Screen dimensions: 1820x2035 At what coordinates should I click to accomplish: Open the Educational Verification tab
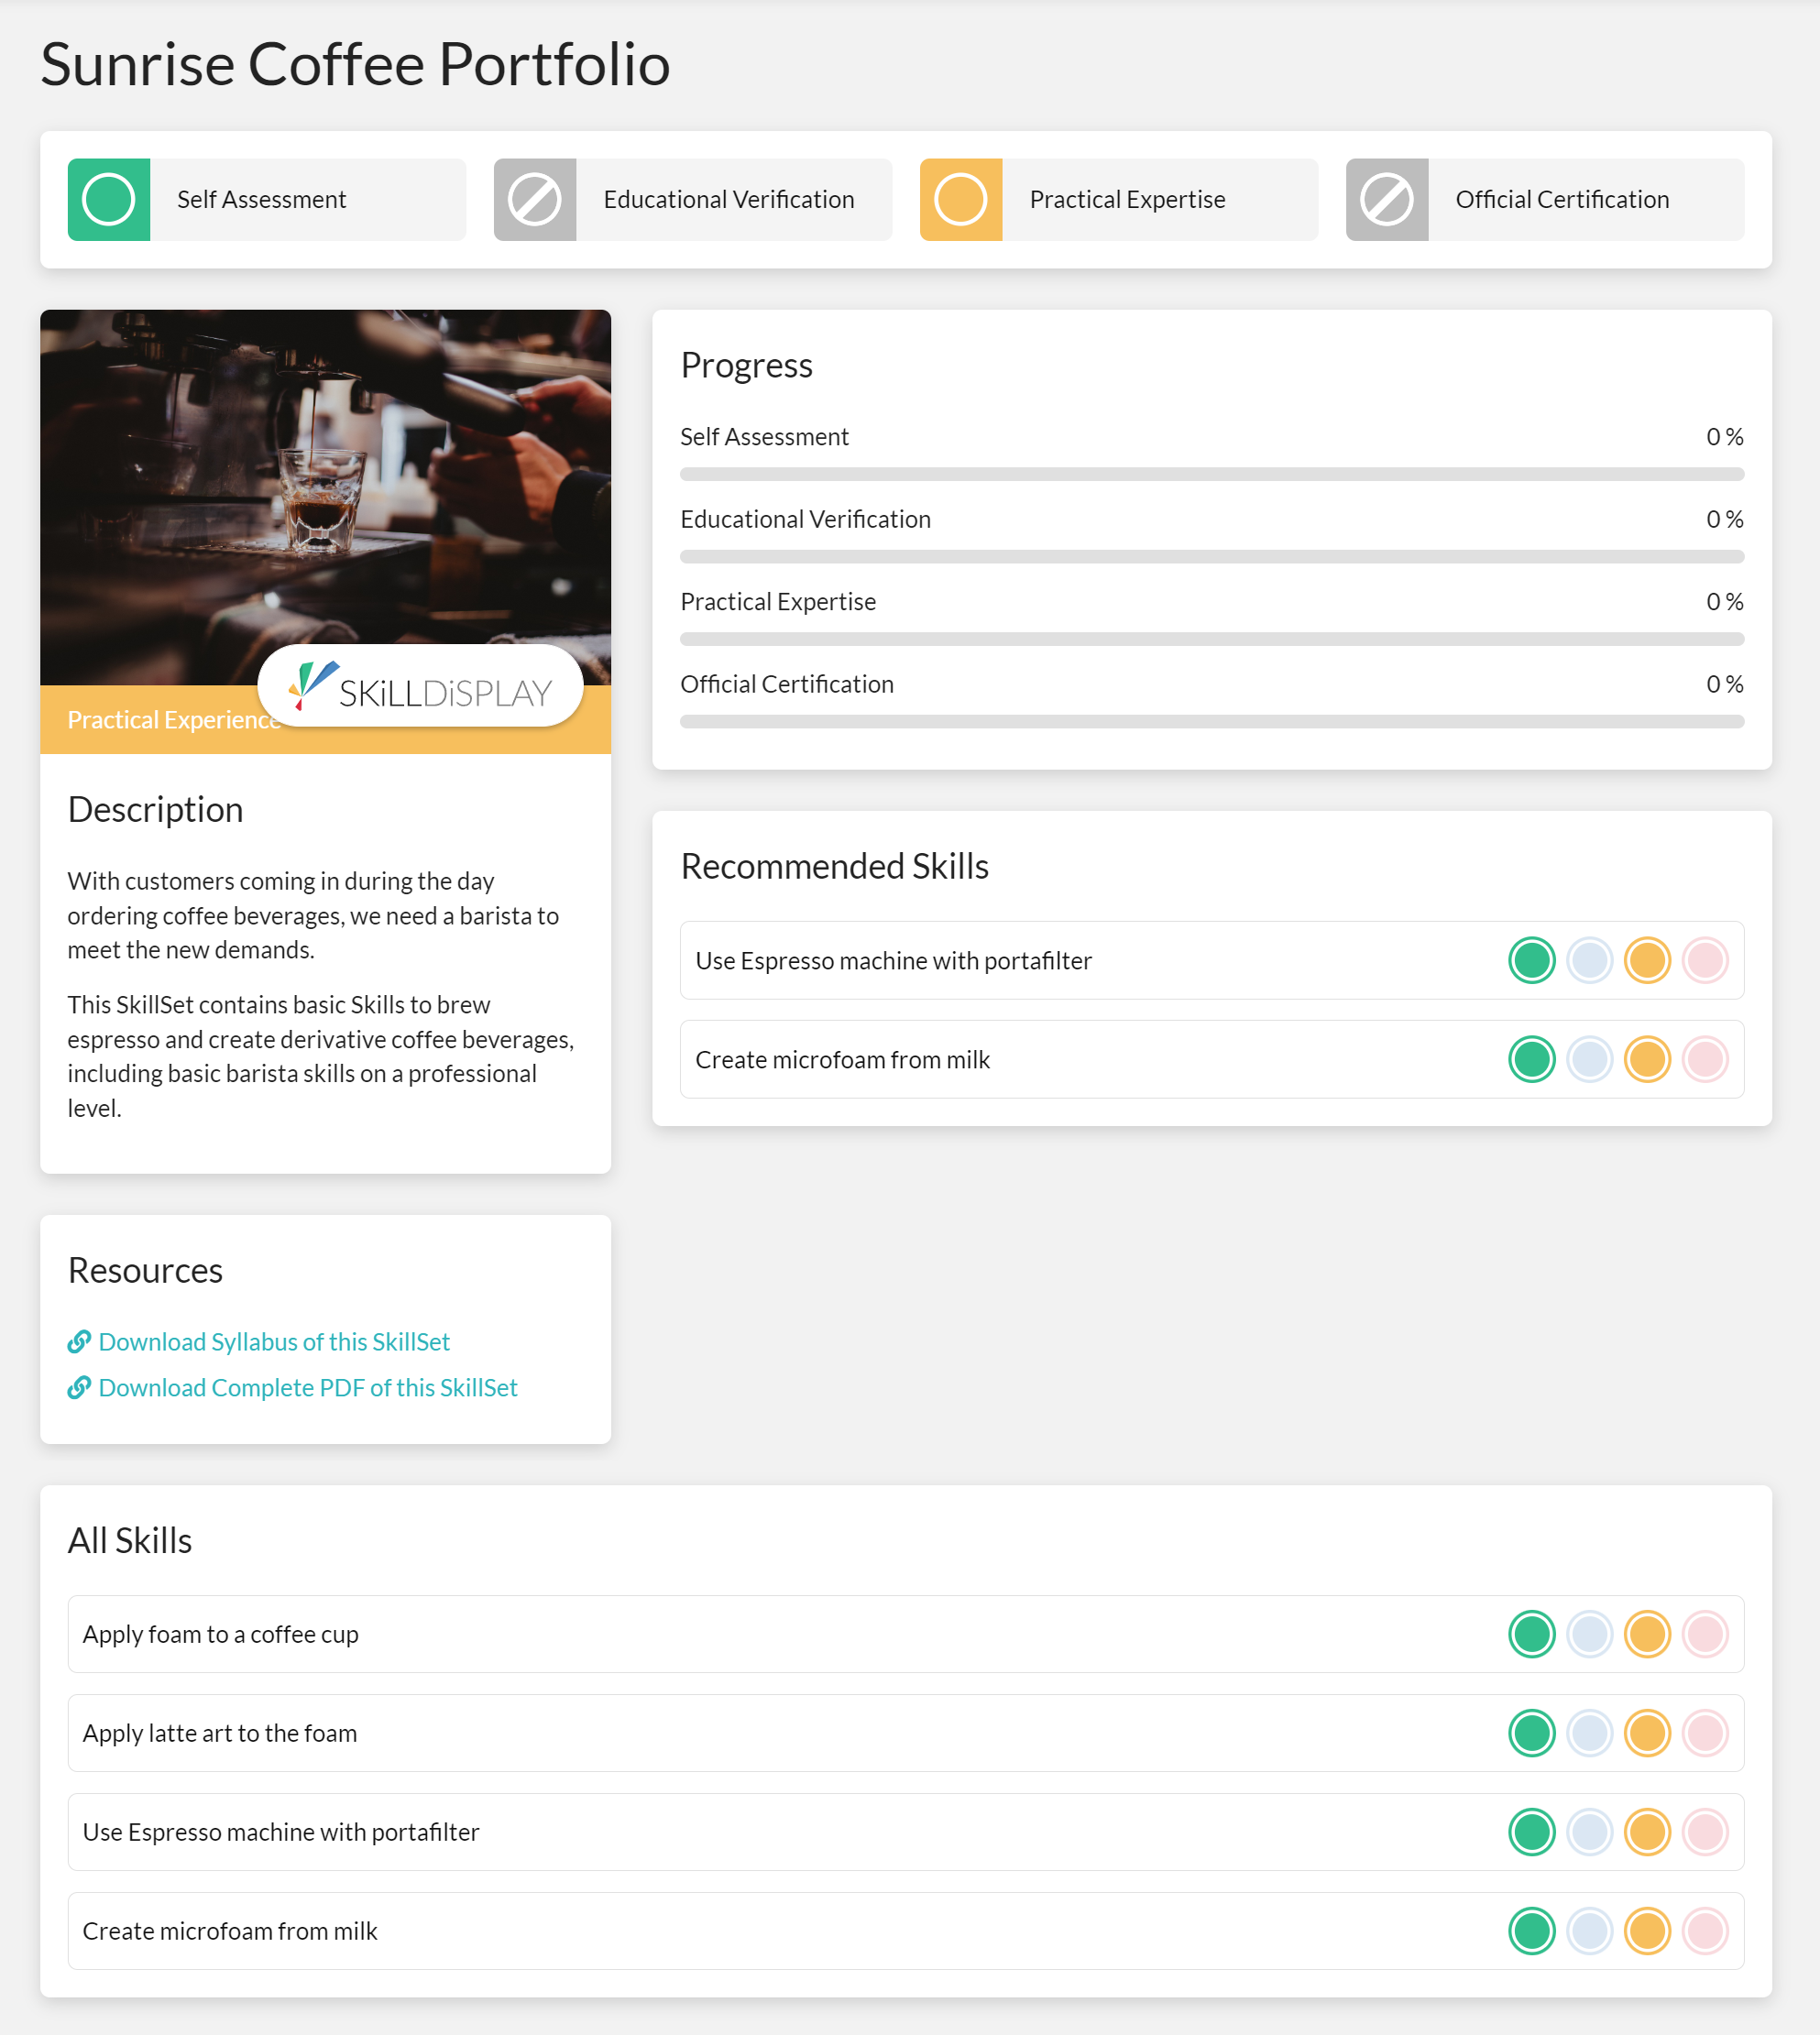tap(693, 199)
